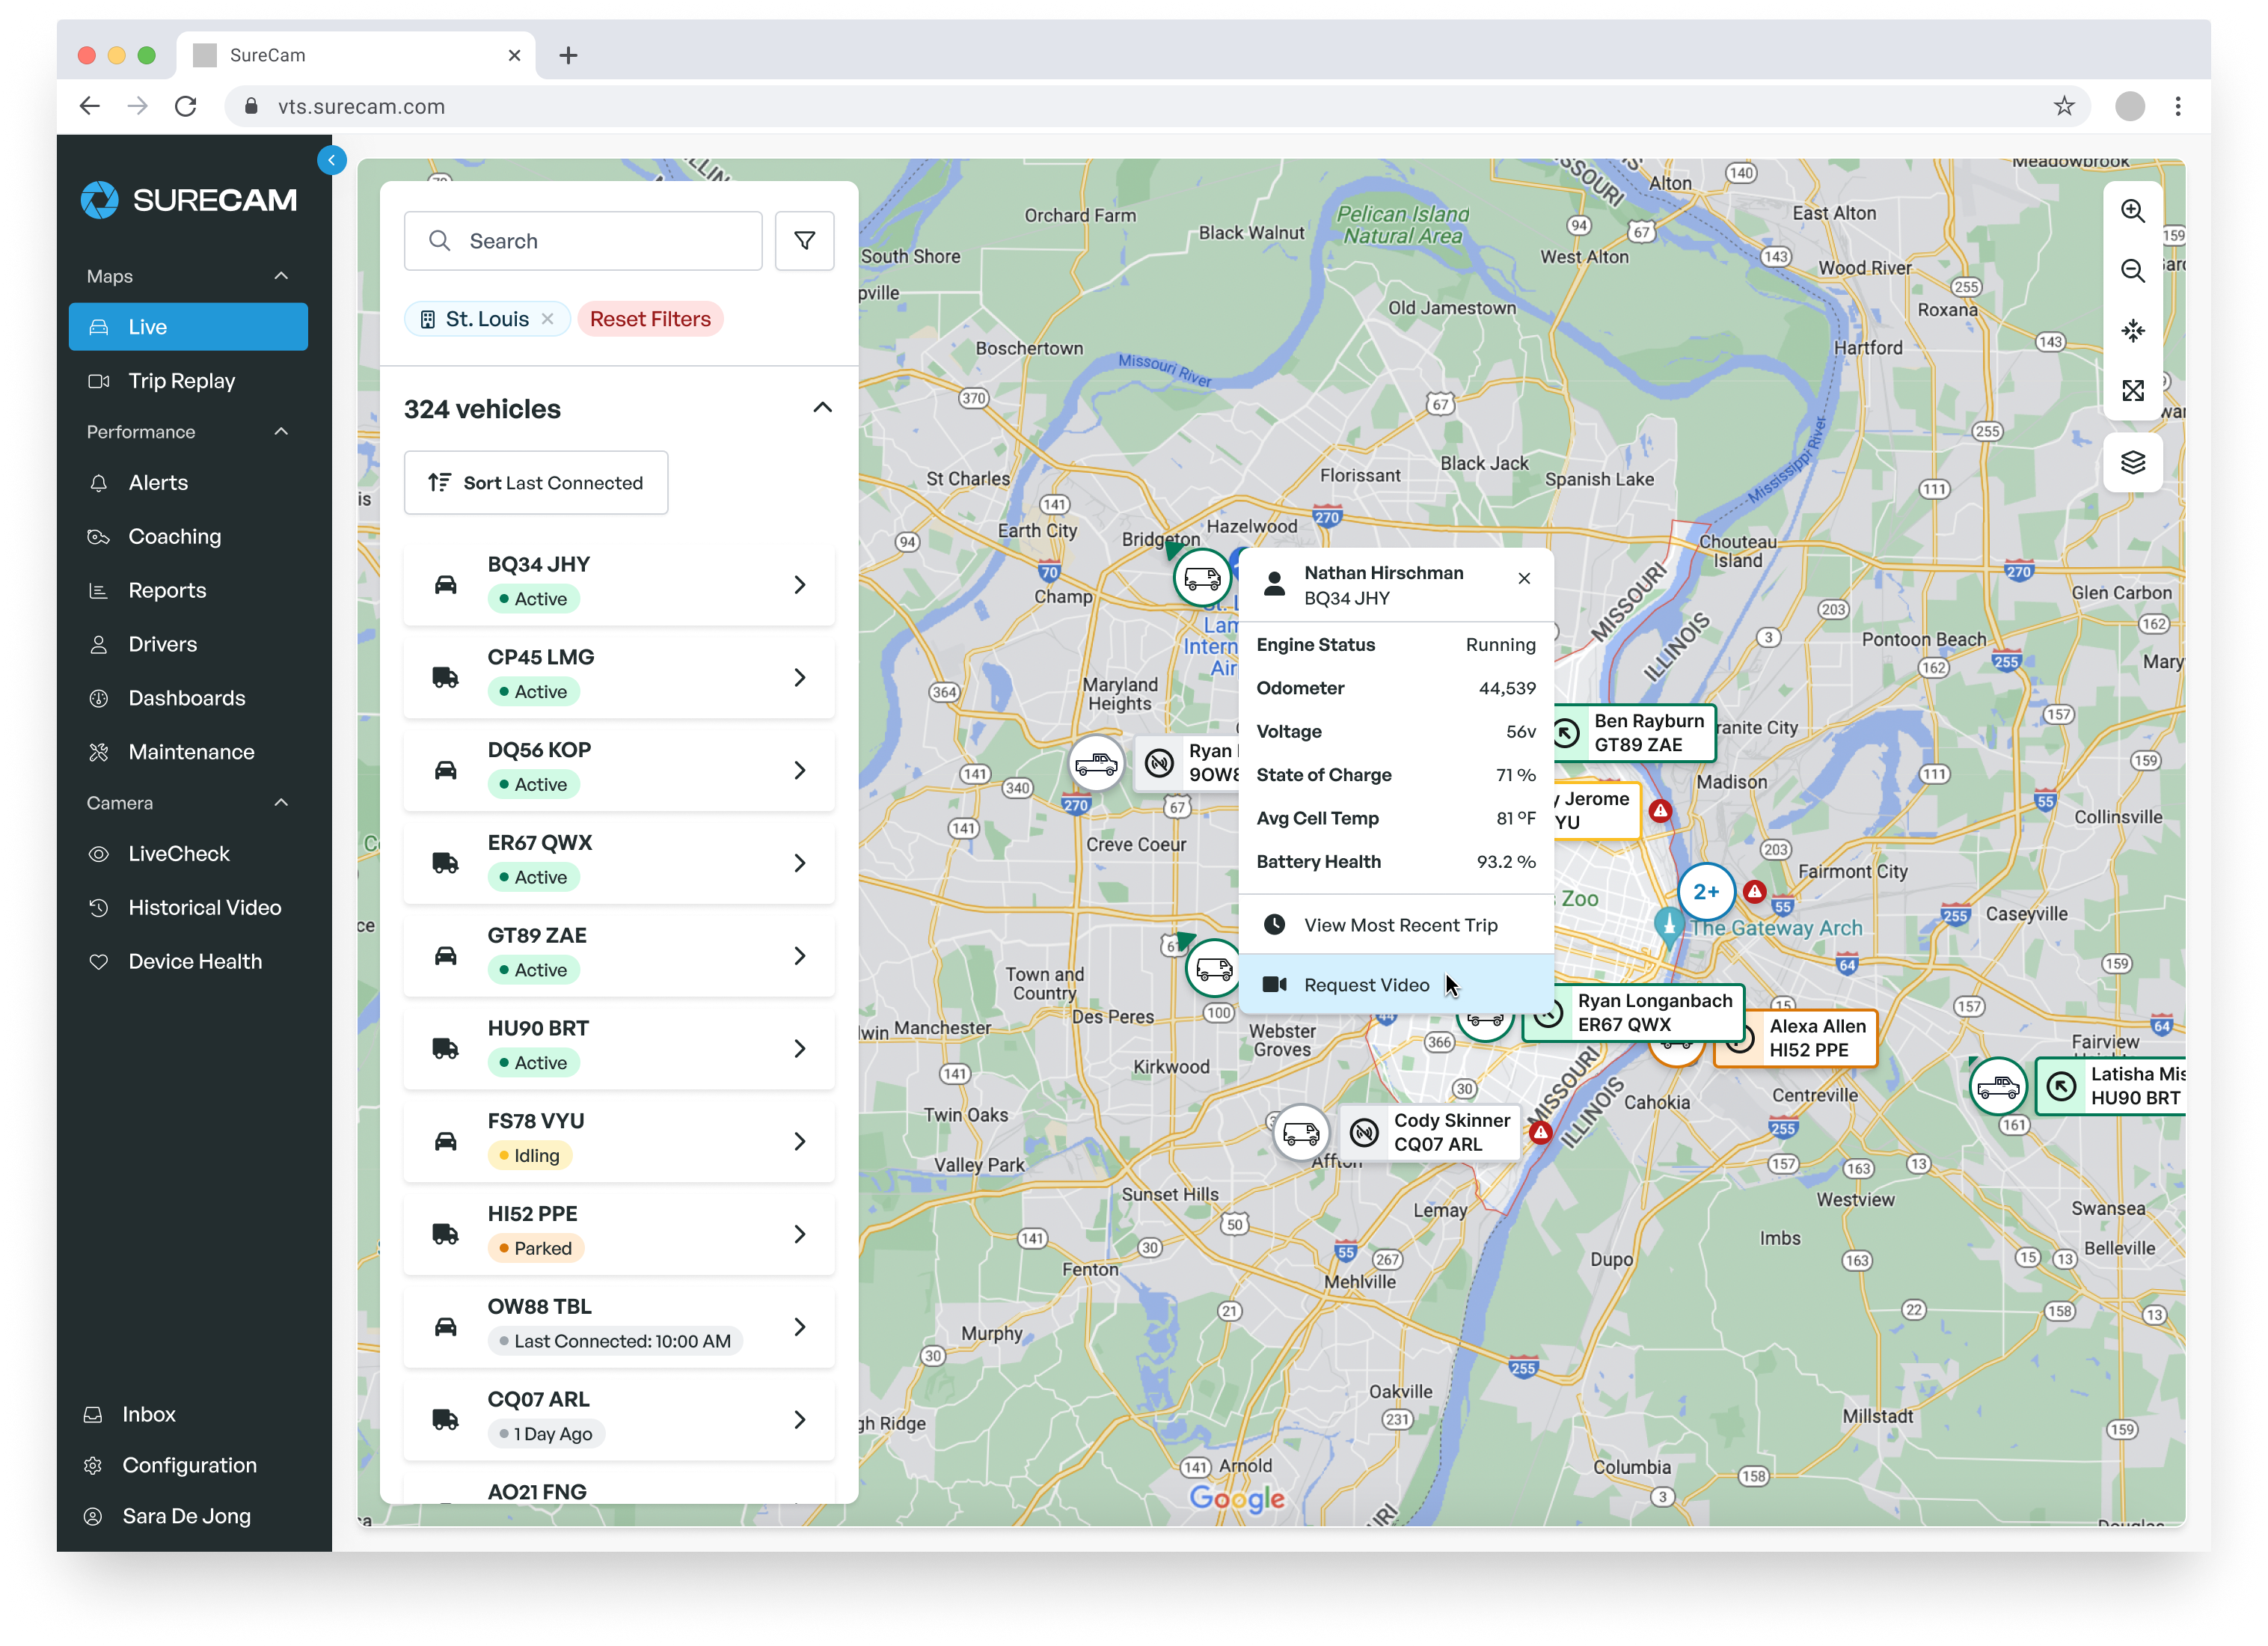Click the Reset Filters button
This screenshot has width=2268, height=1646.
click(x=650, y=319)
